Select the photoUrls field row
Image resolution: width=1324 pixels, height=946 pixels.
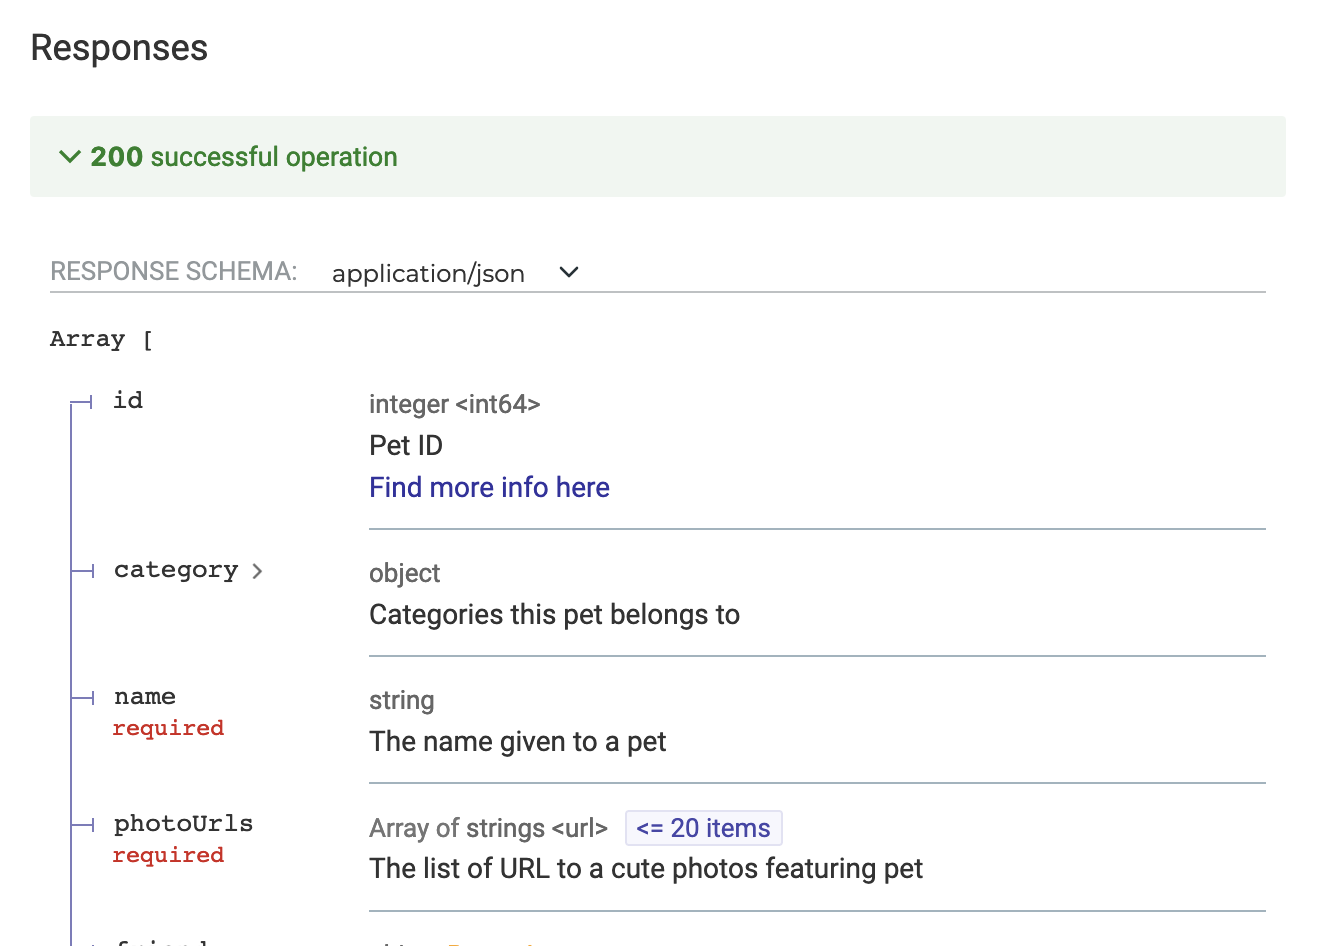[183, 823]
